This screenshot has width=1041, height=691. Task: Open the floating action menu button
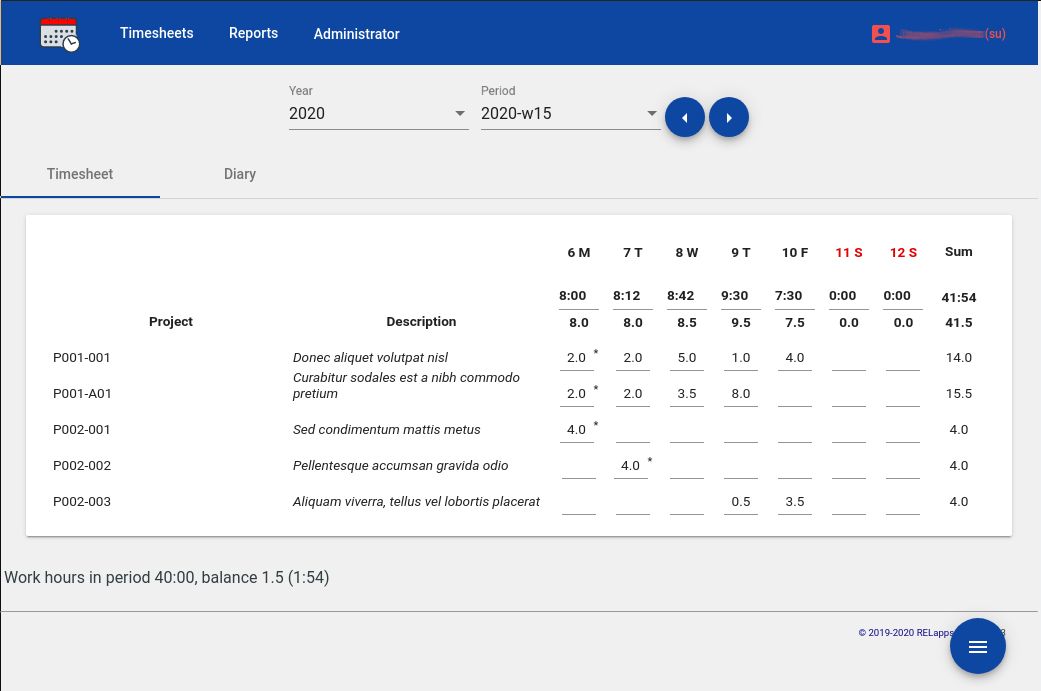(978, 646)
